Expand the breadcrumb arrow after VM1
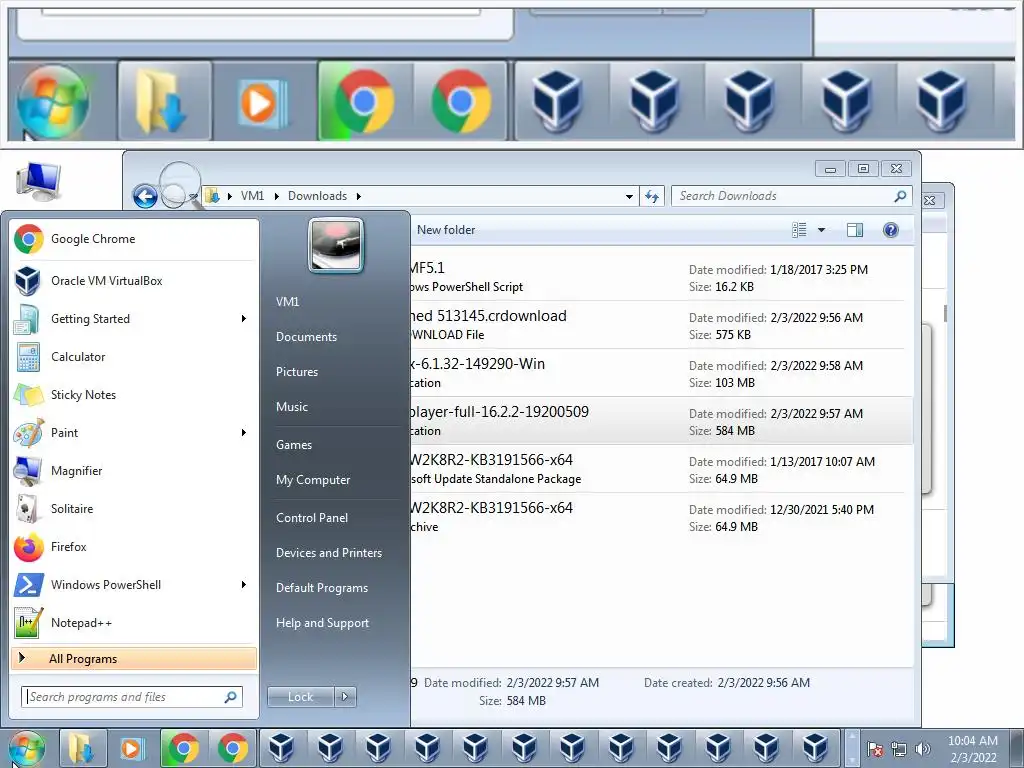This screenshot has width=1024, height=768. pyautogui.click(x=276, y=196)
